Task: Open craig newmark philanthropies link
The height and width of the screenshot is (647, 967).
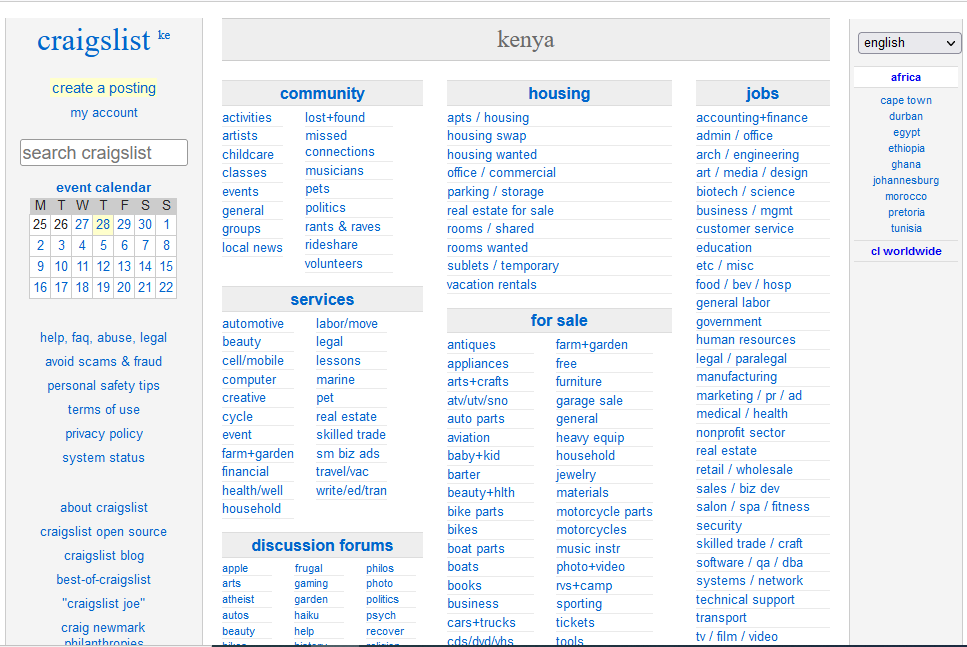Action: coord(104,635)
